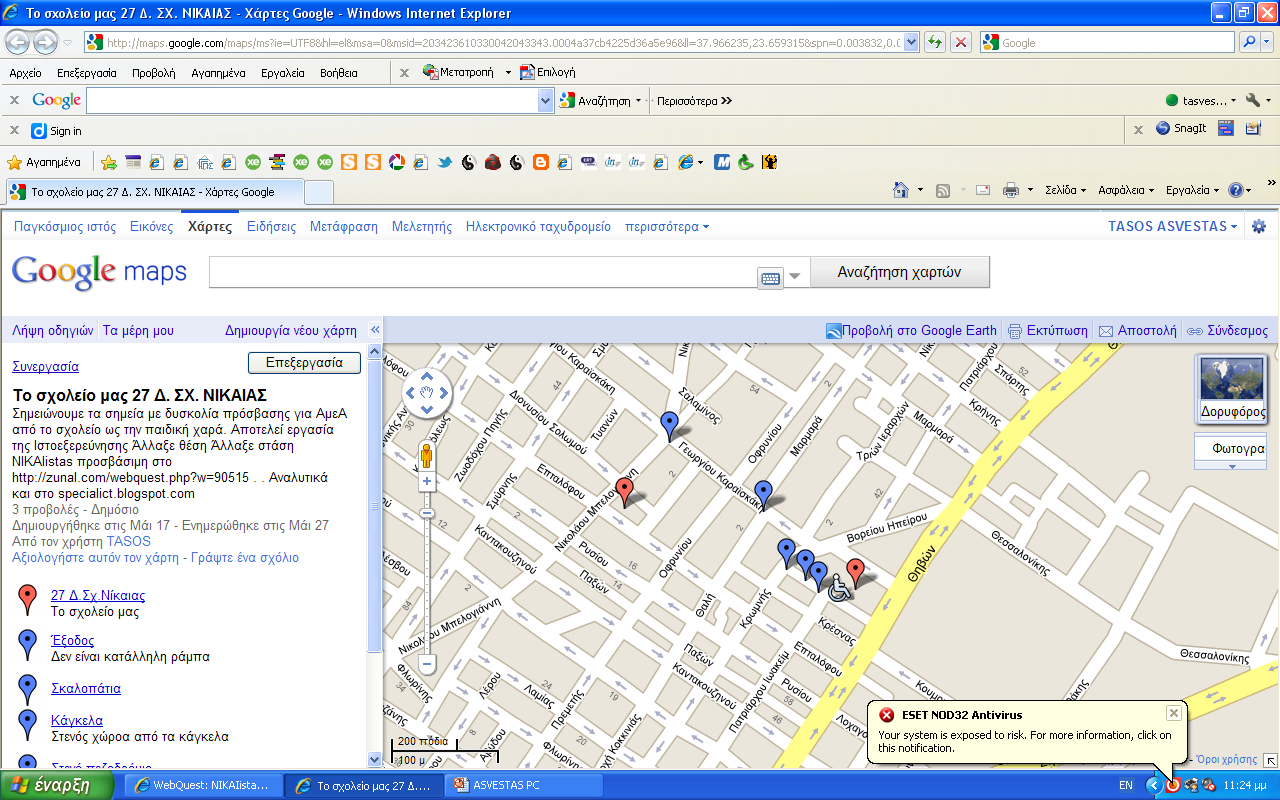Click the red marker beside the wheelchair icon
Viewport: 1280px width, 800px height.
click(x=855, y=573)
